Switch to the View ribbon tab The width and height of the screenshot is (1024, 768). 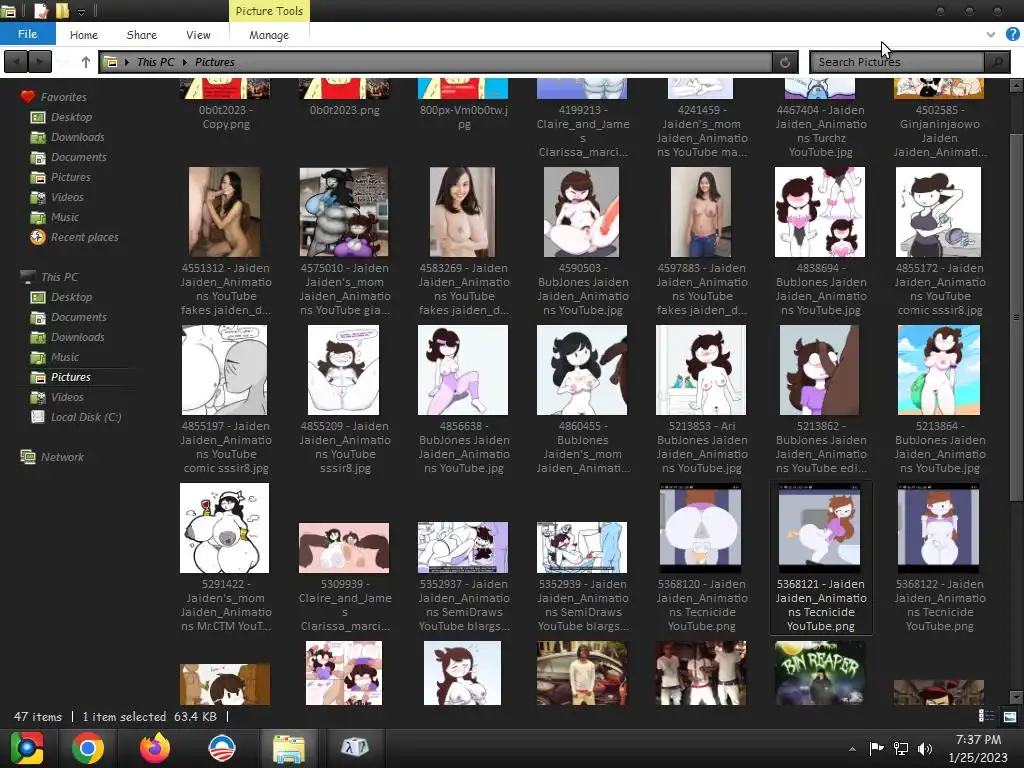pyautogui.click(x=198, y=35)
